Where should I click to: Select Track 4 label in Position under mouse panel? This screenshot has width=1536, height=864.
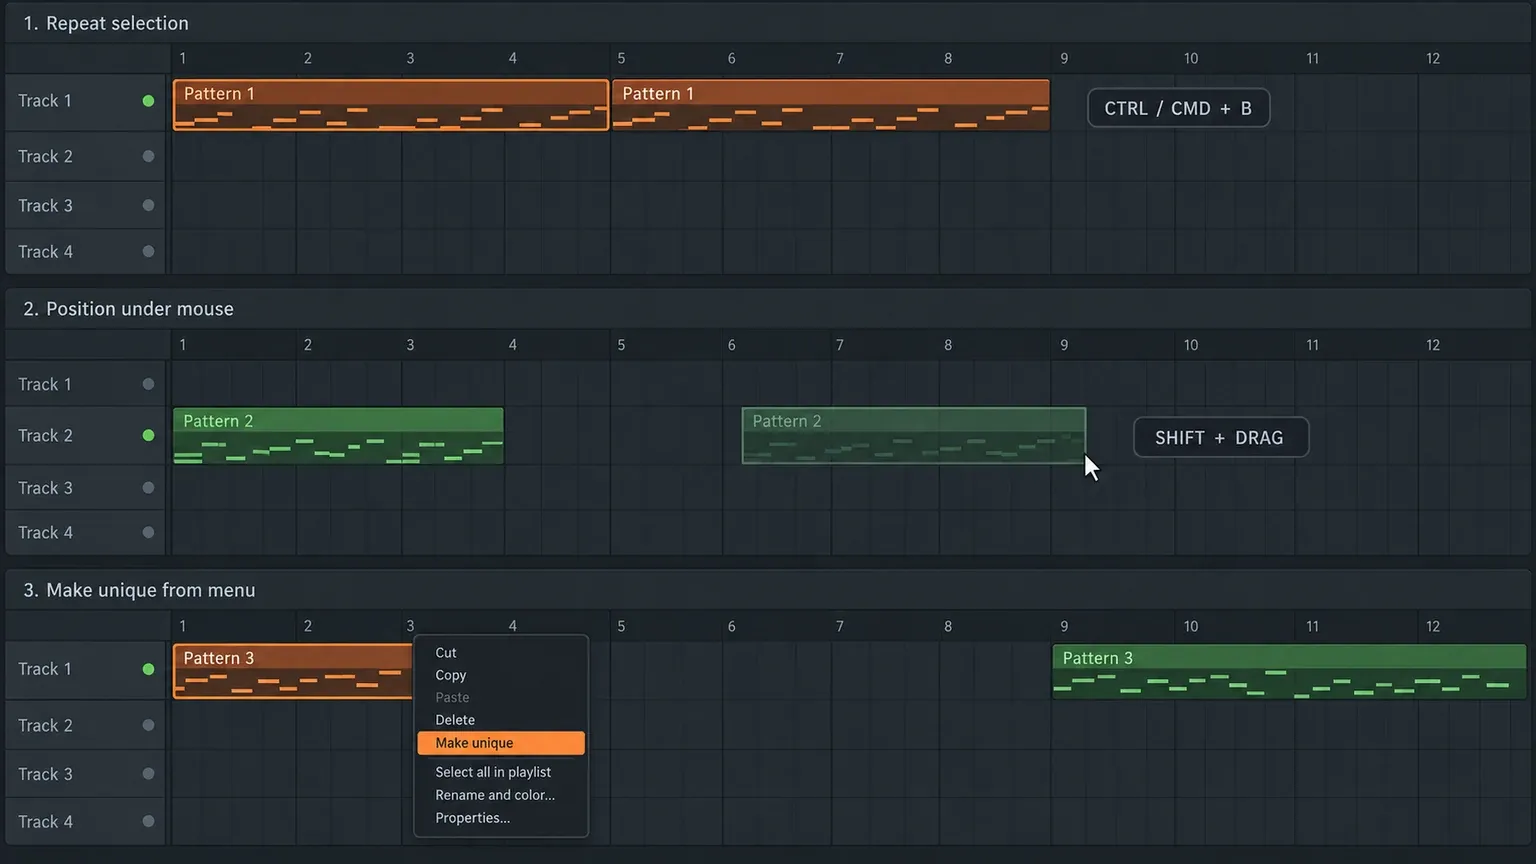(45, 533)
